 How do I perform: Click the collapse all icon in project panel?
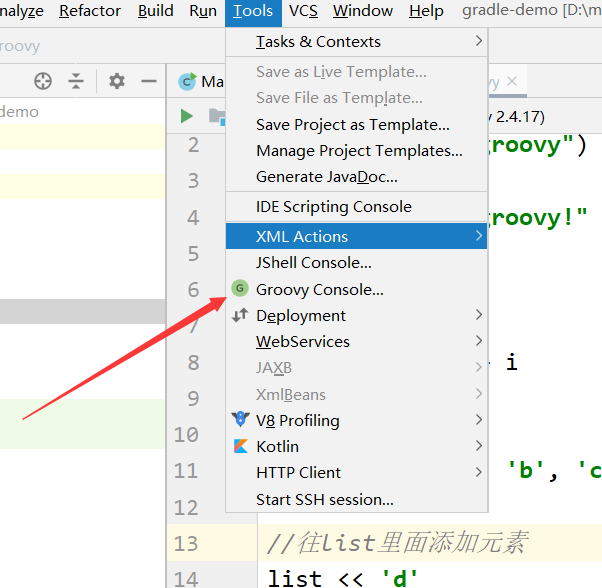[76, 81]
